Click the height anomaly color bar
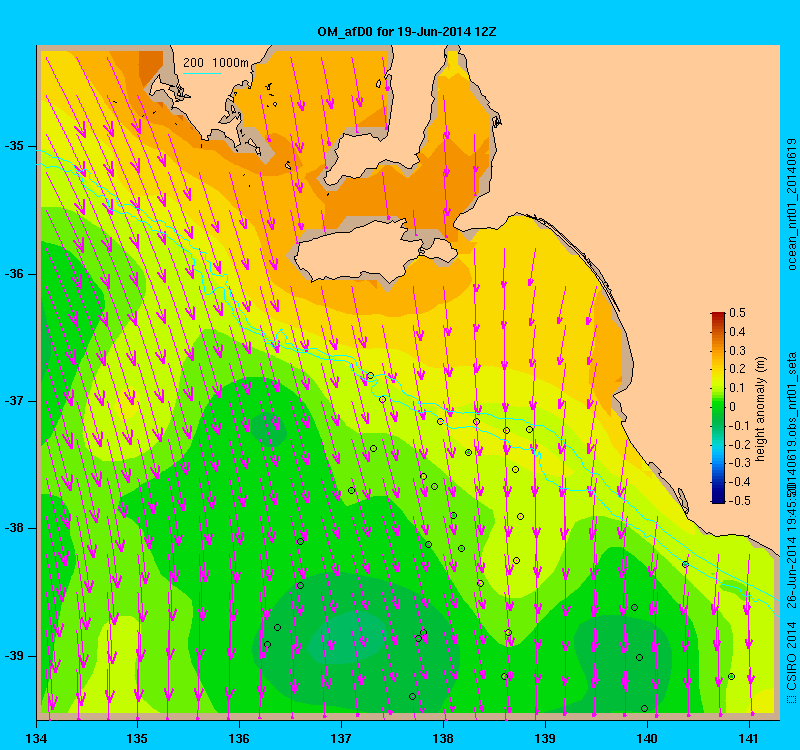 point(718,408)
